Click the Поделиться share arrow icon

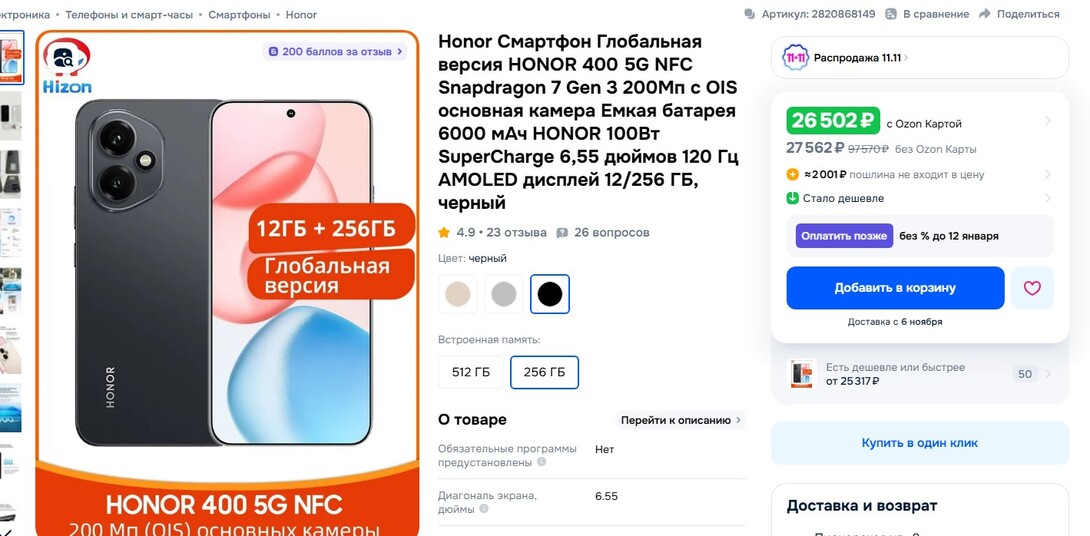984,14
